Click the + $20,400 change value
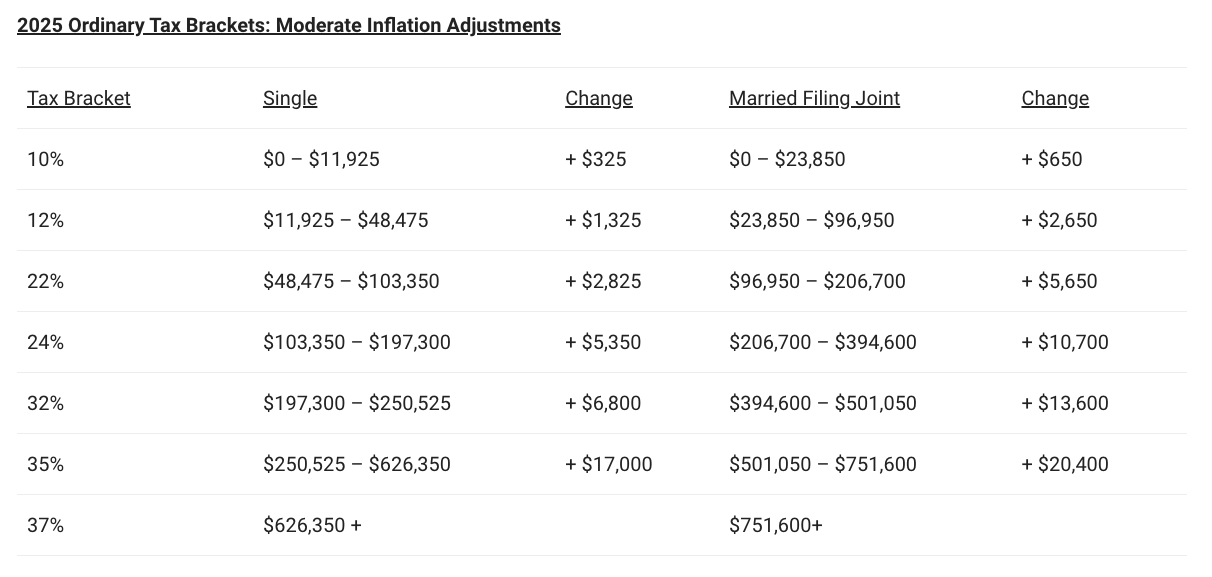The image size is (1212, 577). coord(1065,464)
